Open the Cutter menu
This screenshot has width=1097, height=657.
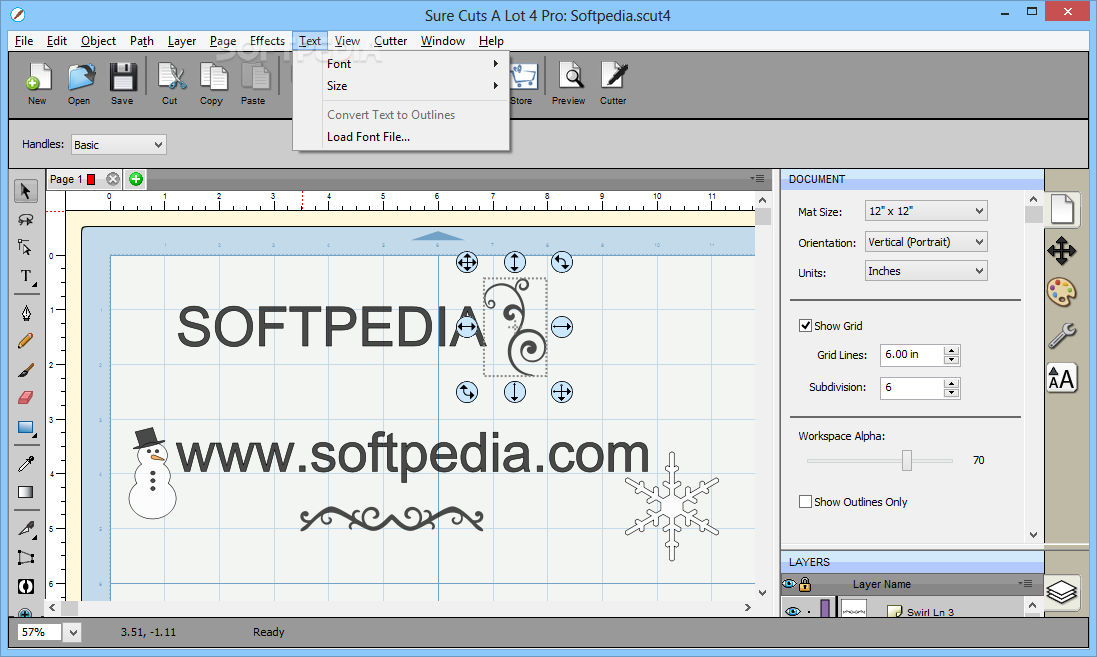tap(390, 41)
